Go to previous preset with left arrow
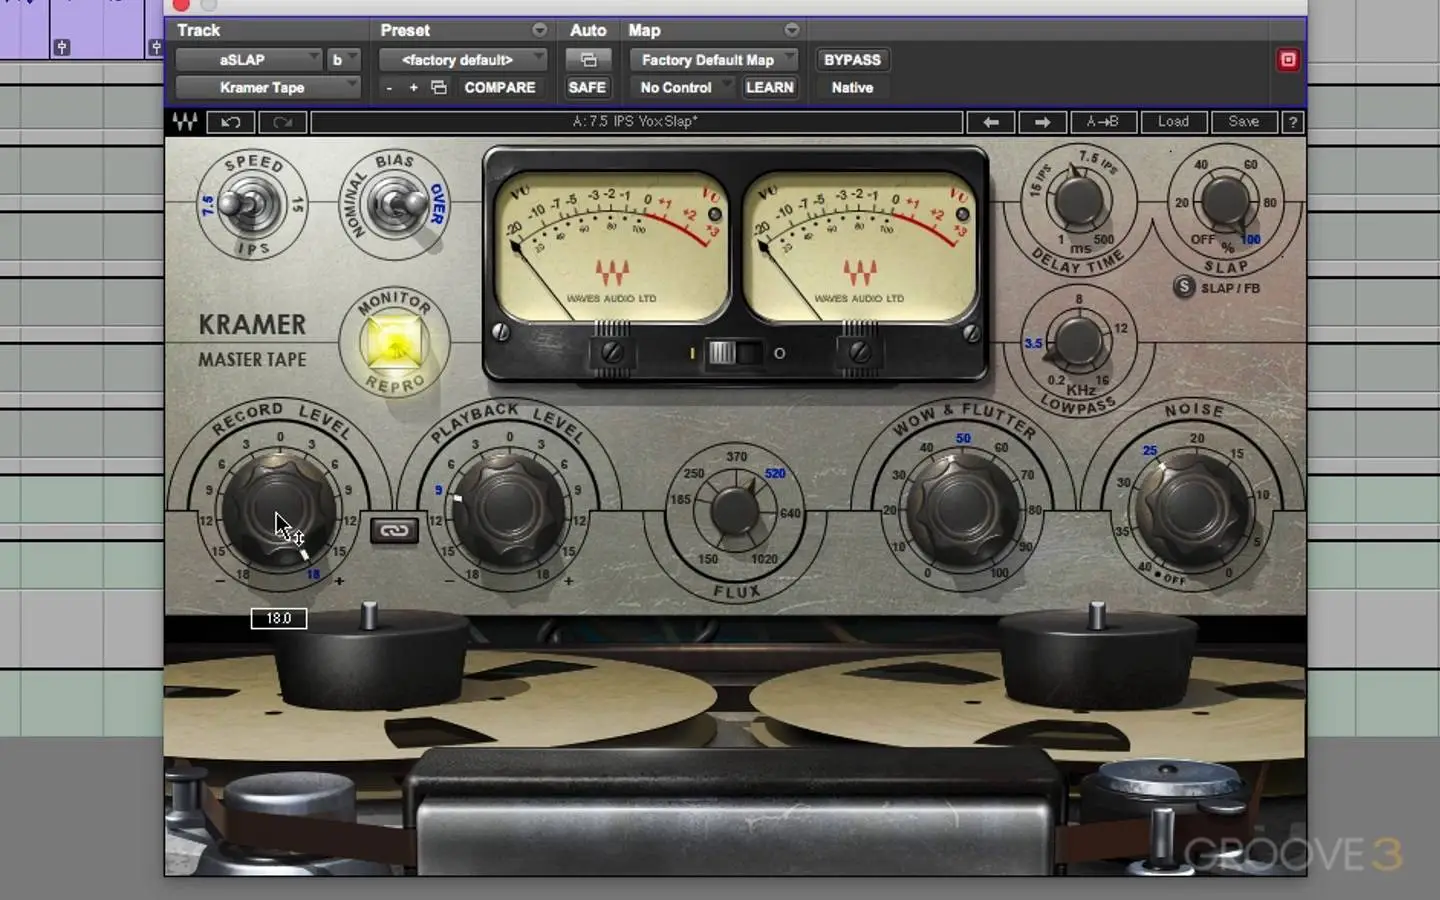Viewport: 1440px width, 900px height. [x=991, y=122]
